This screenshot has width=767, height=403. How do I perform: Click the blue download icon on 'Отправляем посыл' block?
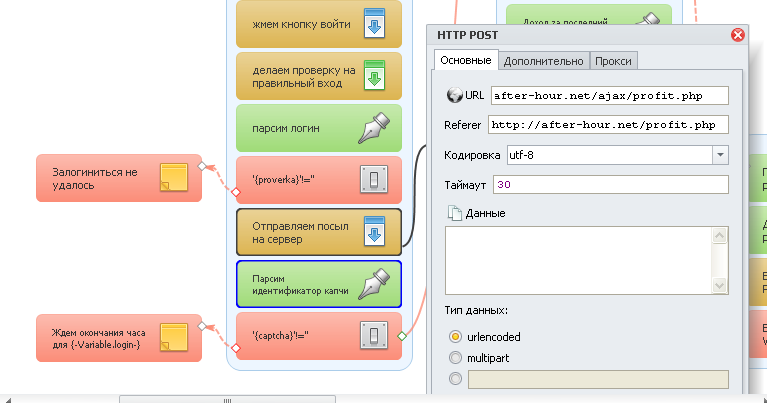coord(374,231)
